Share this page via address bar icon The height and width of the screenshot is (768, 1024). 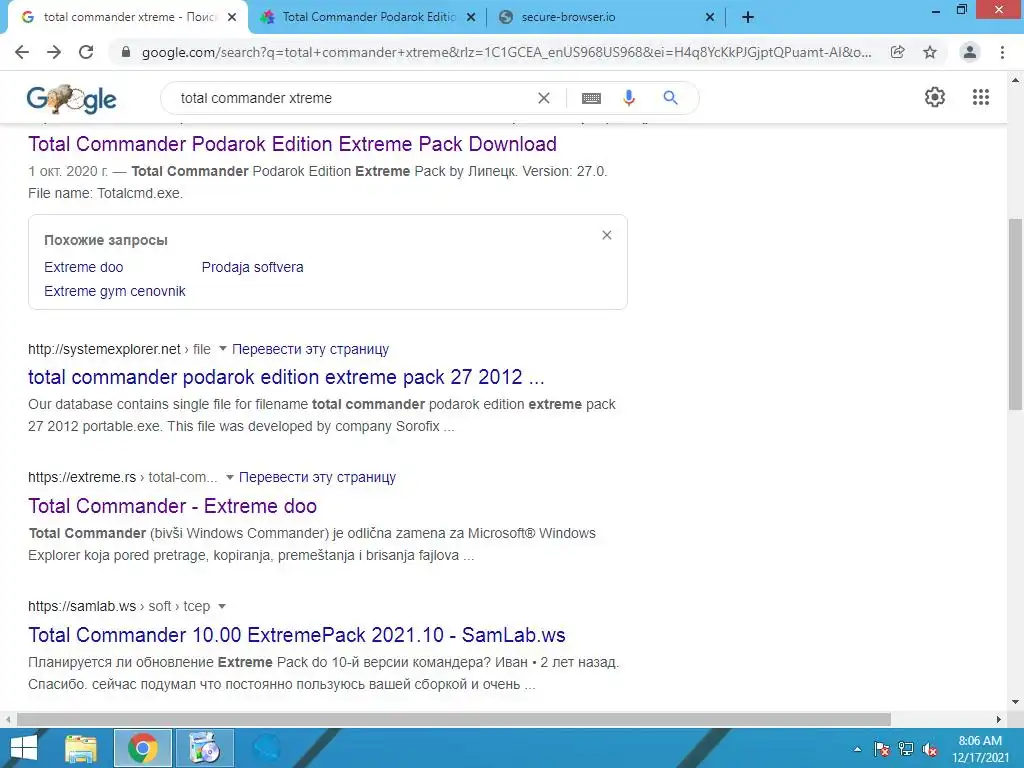[x=898, y=52]
